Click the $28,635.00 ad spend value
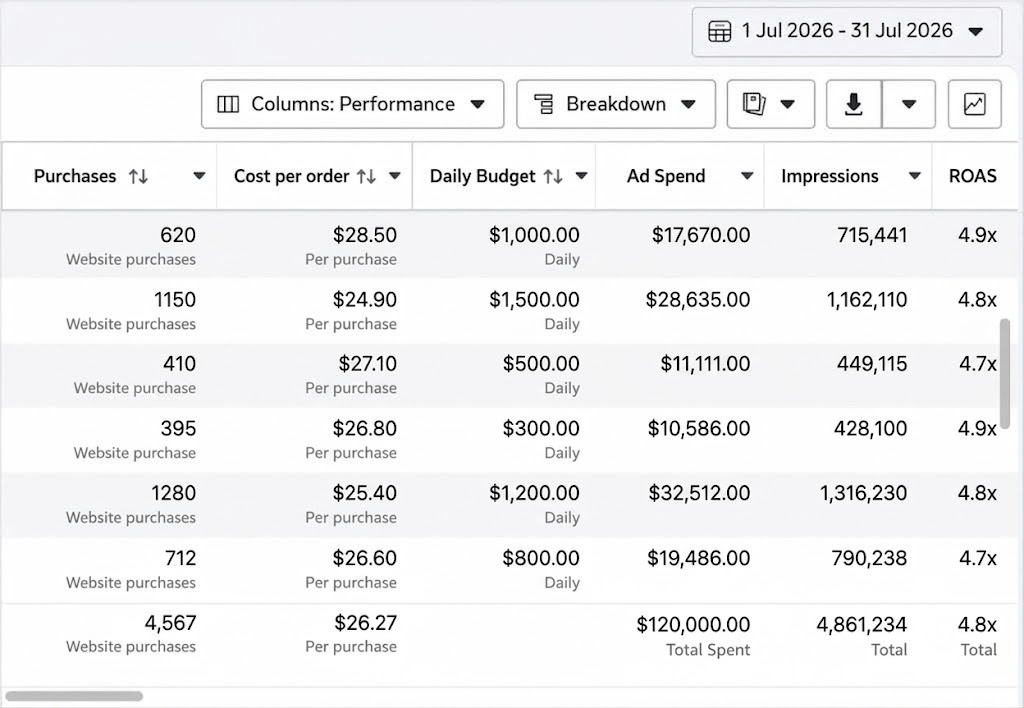The height and width of the screenshot is (708, 1024). point(697,300)
